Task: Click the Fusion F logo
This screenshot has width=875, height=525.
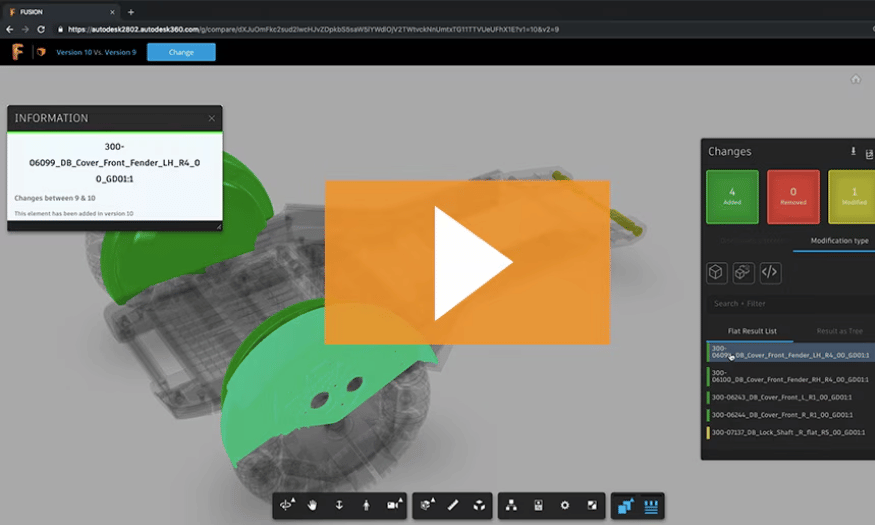Action: 18,52
